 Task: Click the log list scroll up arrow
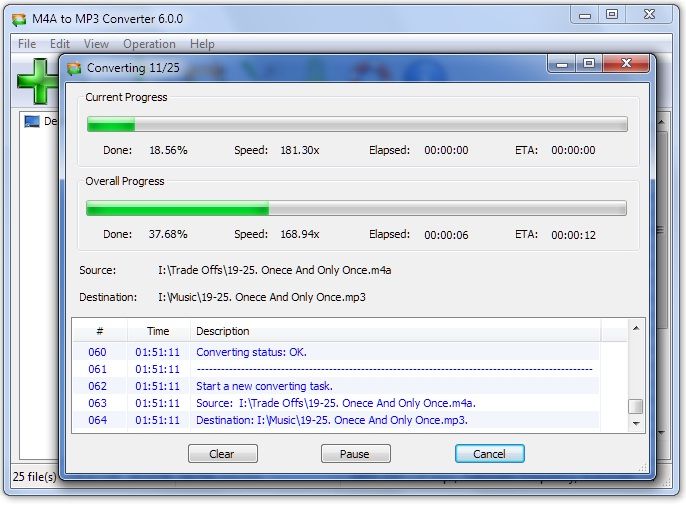pyautogui.click(x=636, y=328)
